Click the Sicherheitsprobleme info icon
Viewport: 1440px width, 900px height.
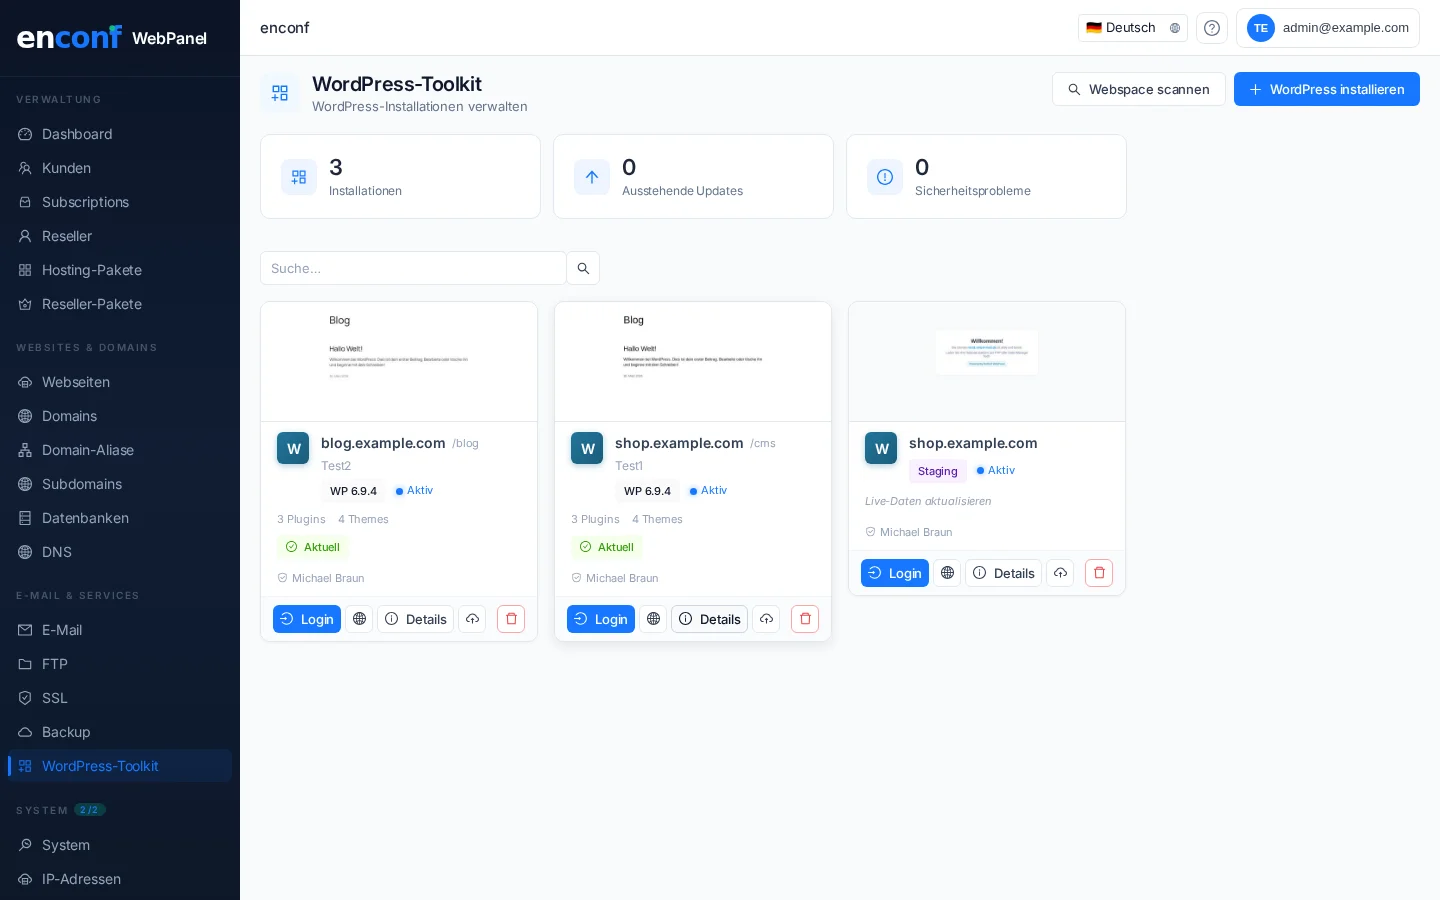(x=885, y=177)
